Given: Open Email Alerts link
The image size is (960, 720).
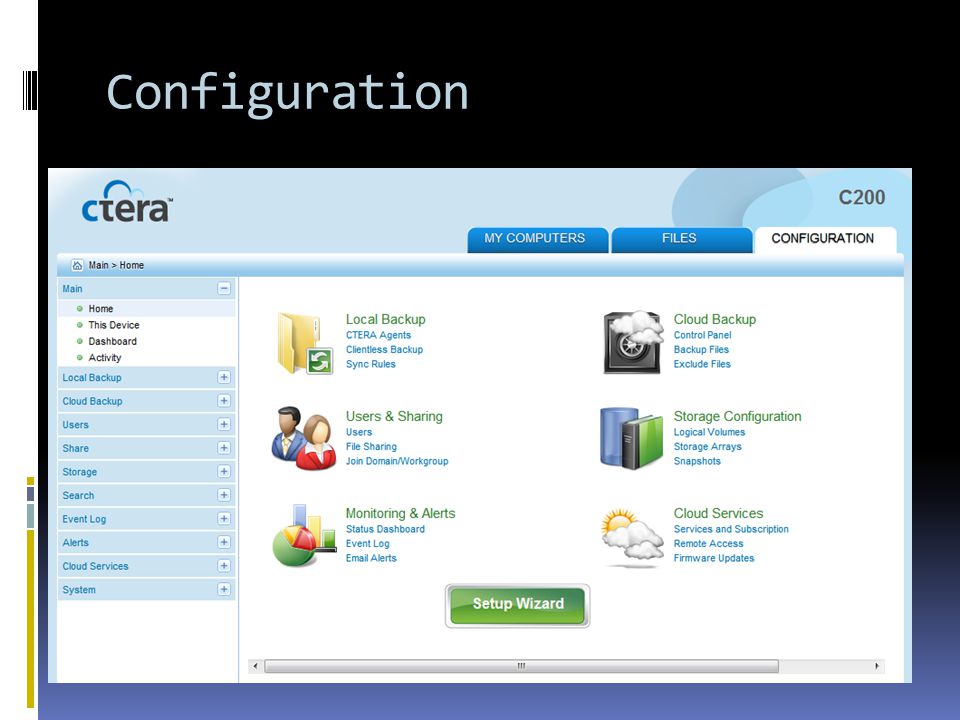Looking at the screenshot, I should click(371, 558).
